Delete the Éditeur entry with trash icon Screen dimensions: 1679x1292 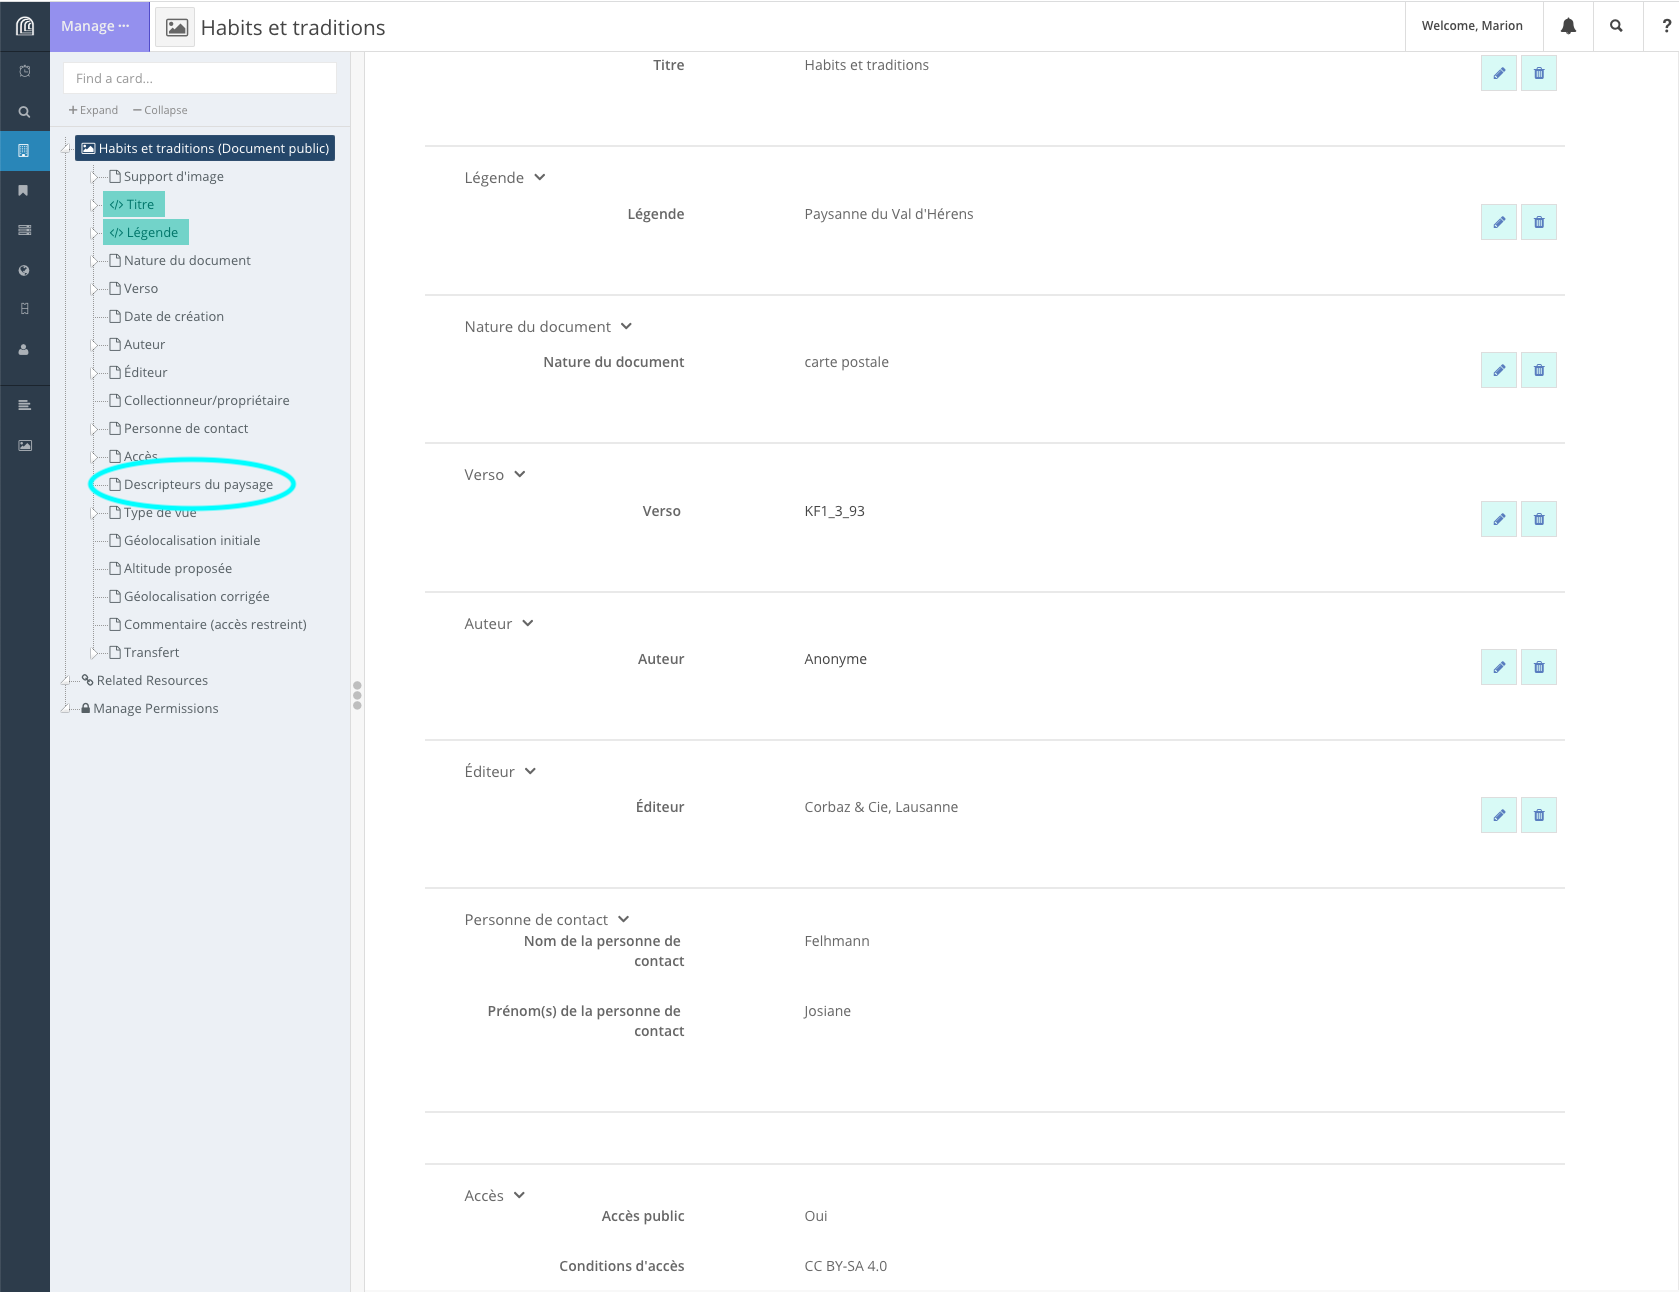[1539, 815]
